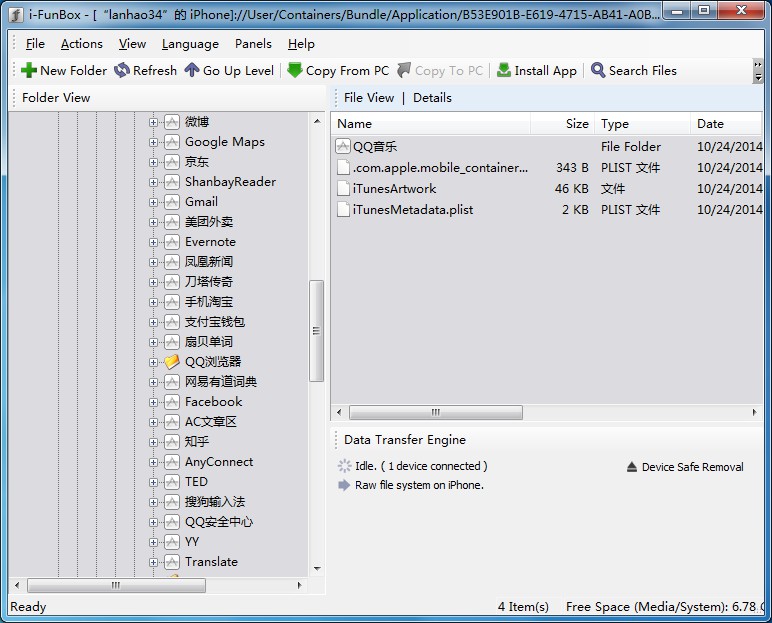This screenshot has width=772, height=623.
Task: Click the app icon beside Evernote
Action: tap(171, 242)
